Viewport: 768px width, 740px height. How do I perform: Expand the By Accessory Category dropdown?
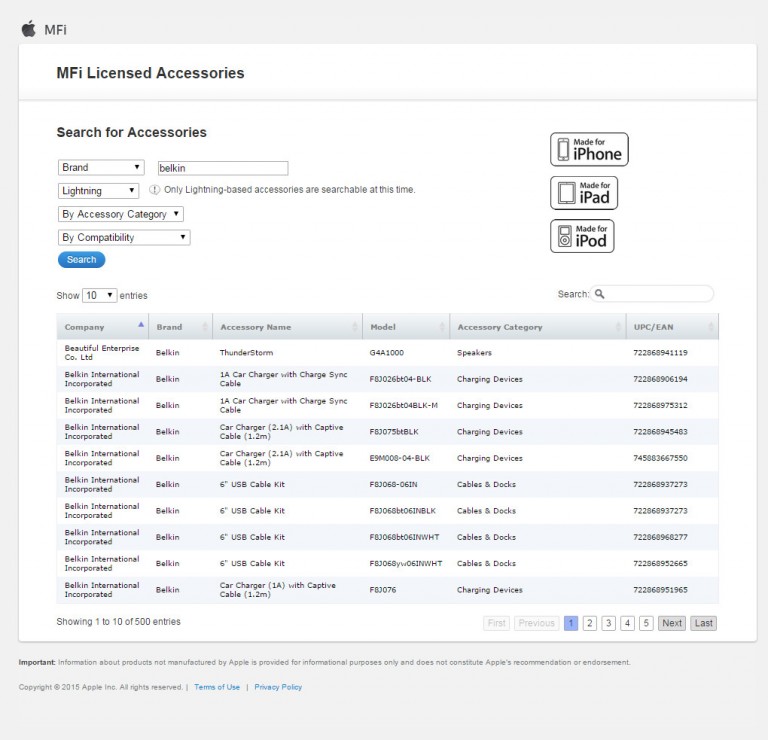(x=121, y=214)
